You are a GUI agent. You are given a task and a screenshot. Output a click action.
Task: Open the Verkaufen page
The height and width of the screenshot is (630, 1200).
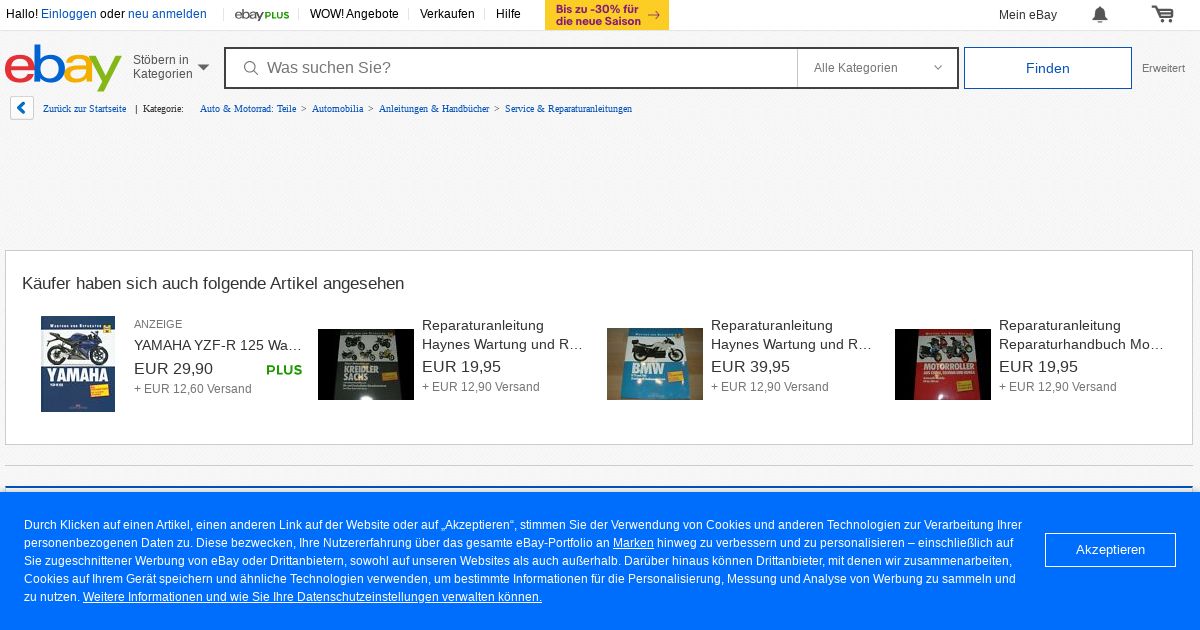(447, 14)
